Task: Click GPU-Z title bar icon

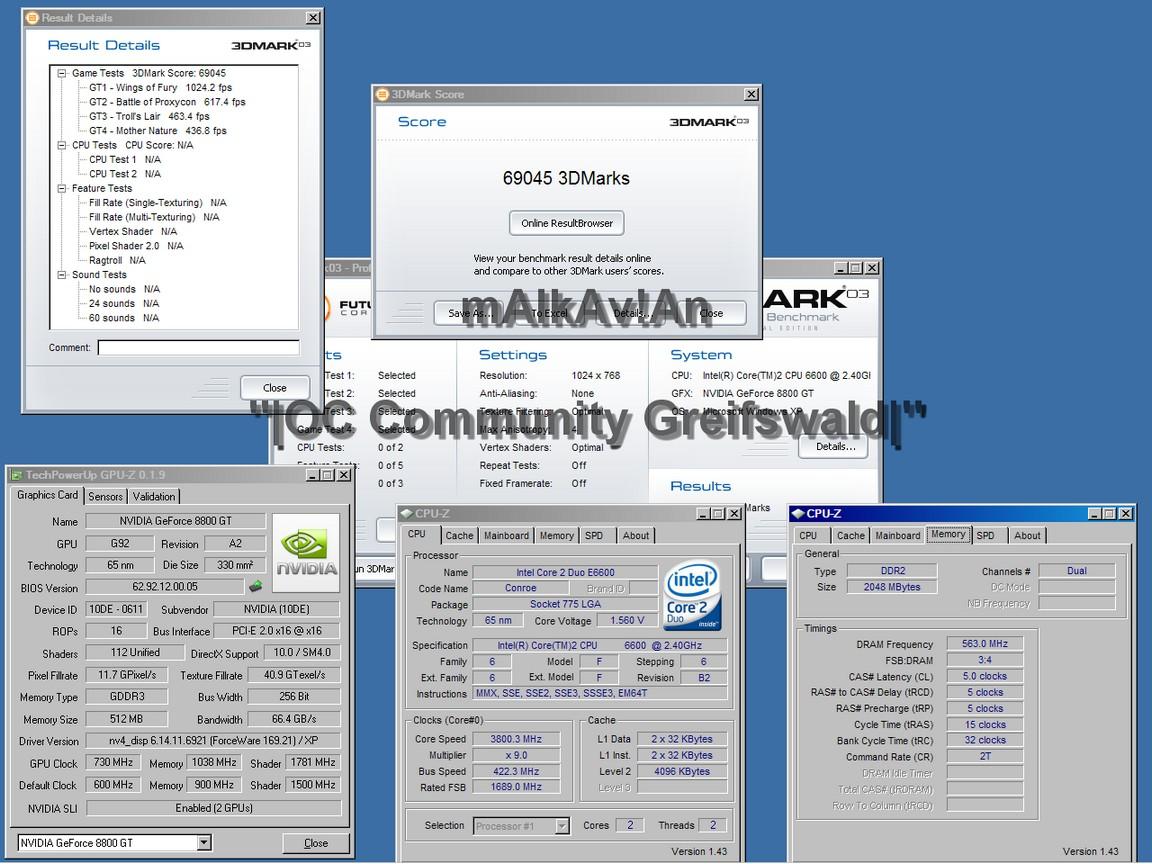Action: point(16,475)
